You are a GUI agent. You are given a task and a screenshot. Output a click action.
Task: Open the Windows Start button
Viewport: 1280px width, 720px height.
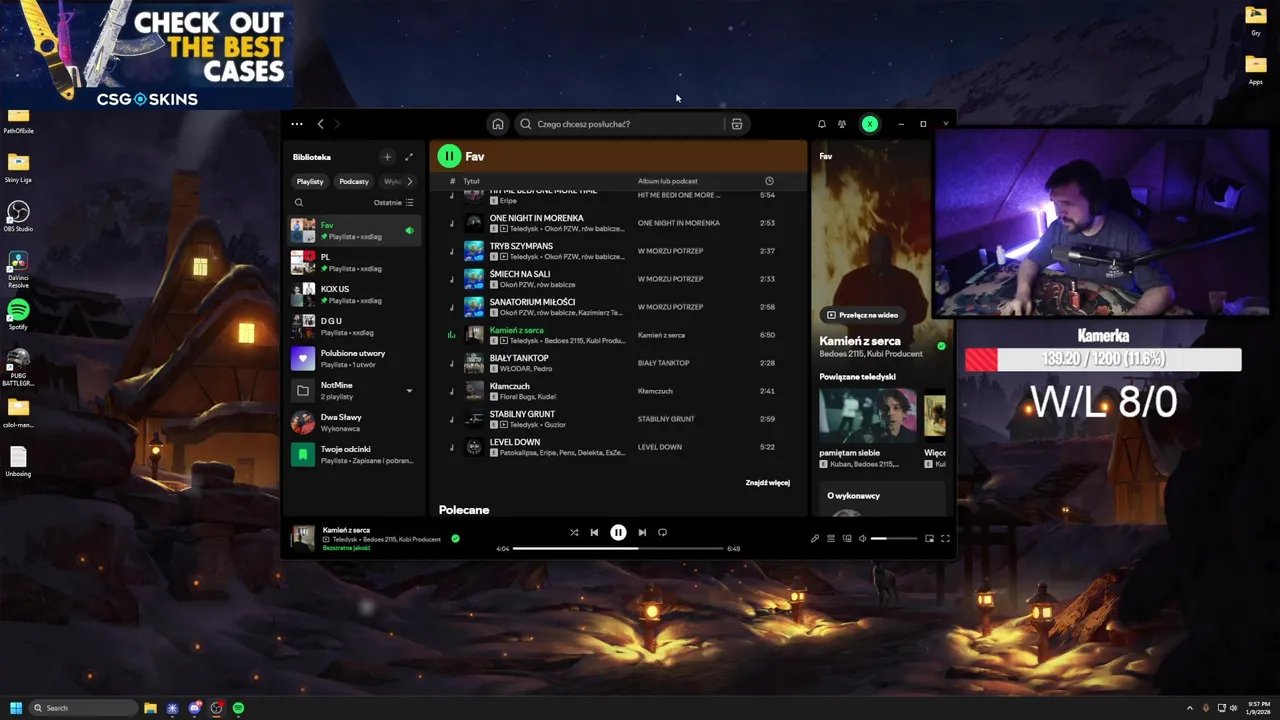(16, 708)
